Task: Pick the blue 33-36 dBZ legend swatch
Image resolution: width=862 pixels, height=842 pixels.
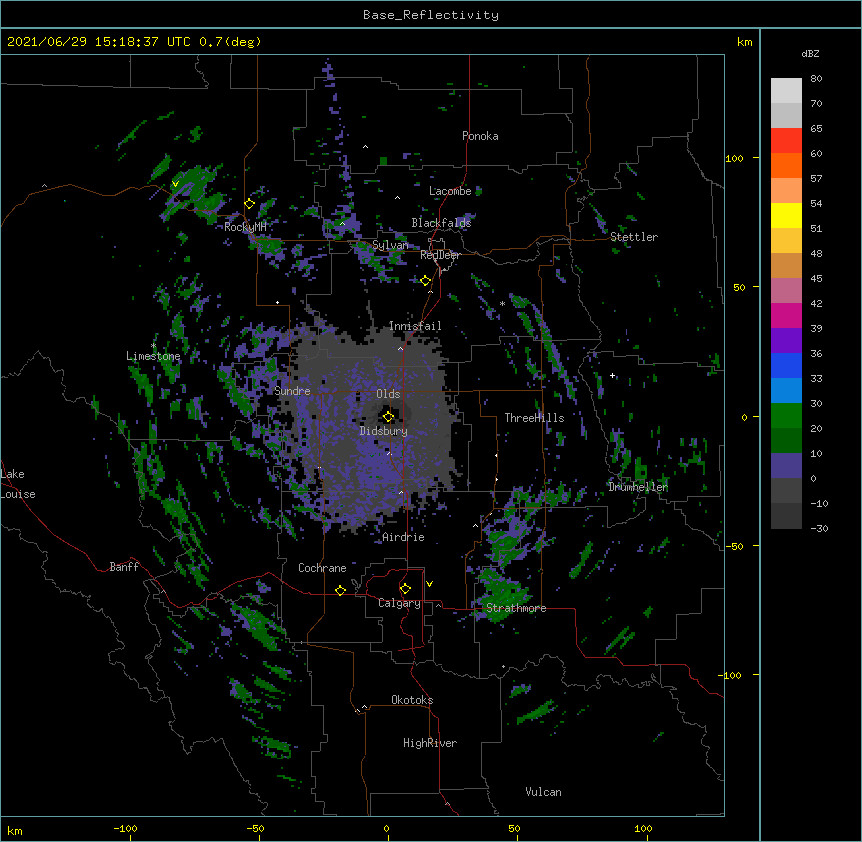Action: (x=786, y=366)
